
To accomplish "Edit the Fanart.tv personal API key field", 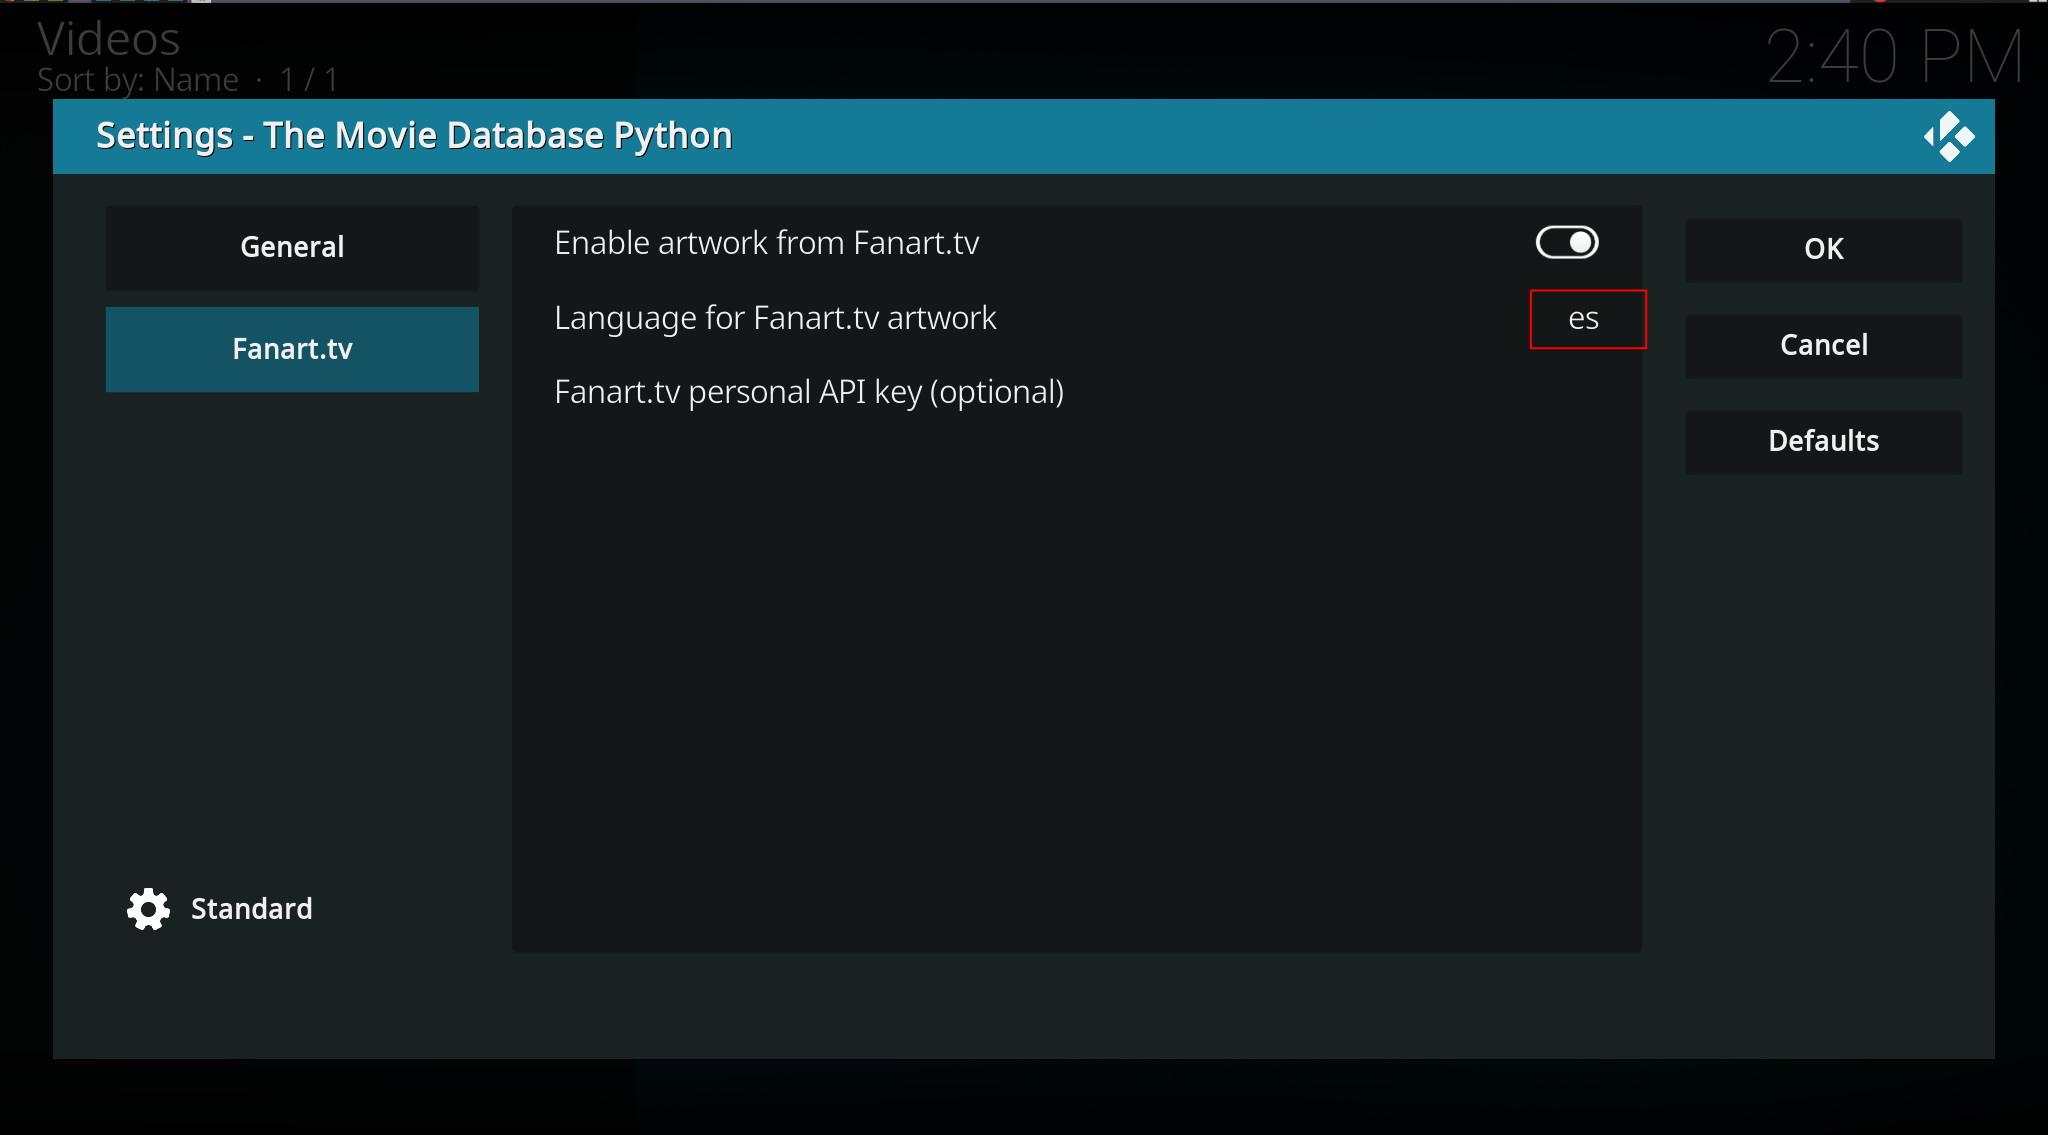I will click(1076, 392).
